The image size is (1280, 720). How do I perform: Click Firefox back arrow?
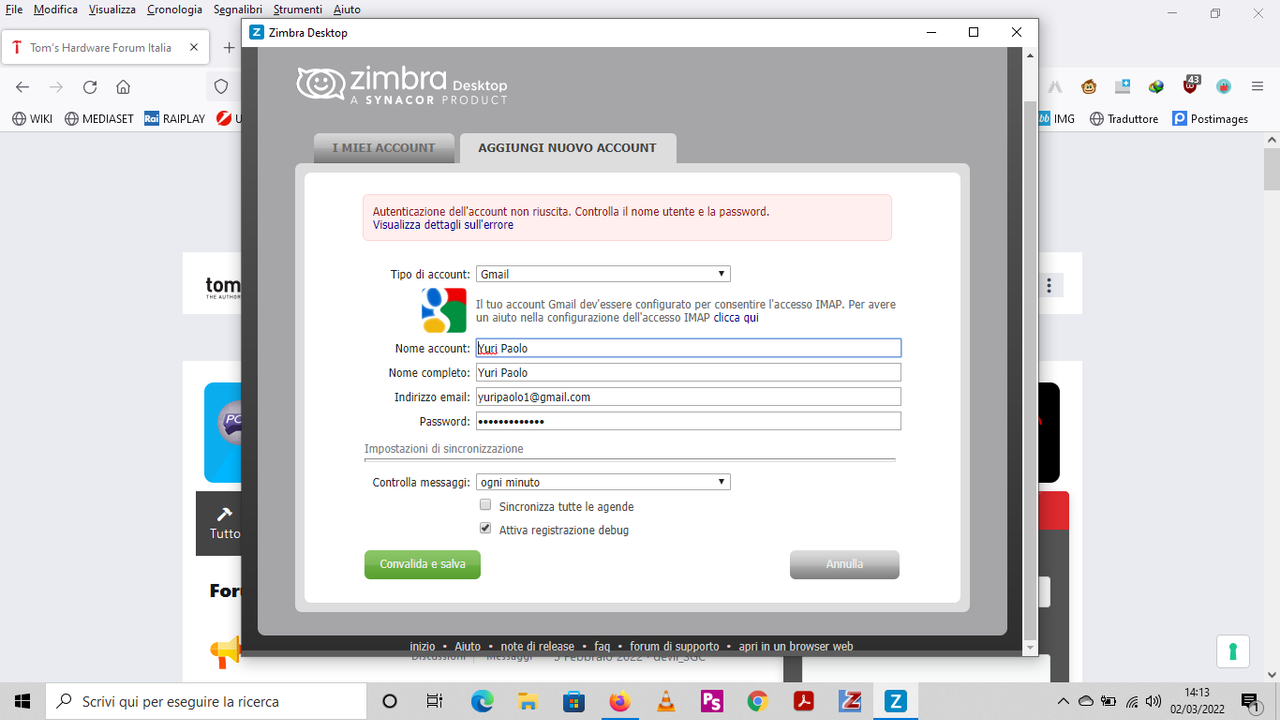22,87
